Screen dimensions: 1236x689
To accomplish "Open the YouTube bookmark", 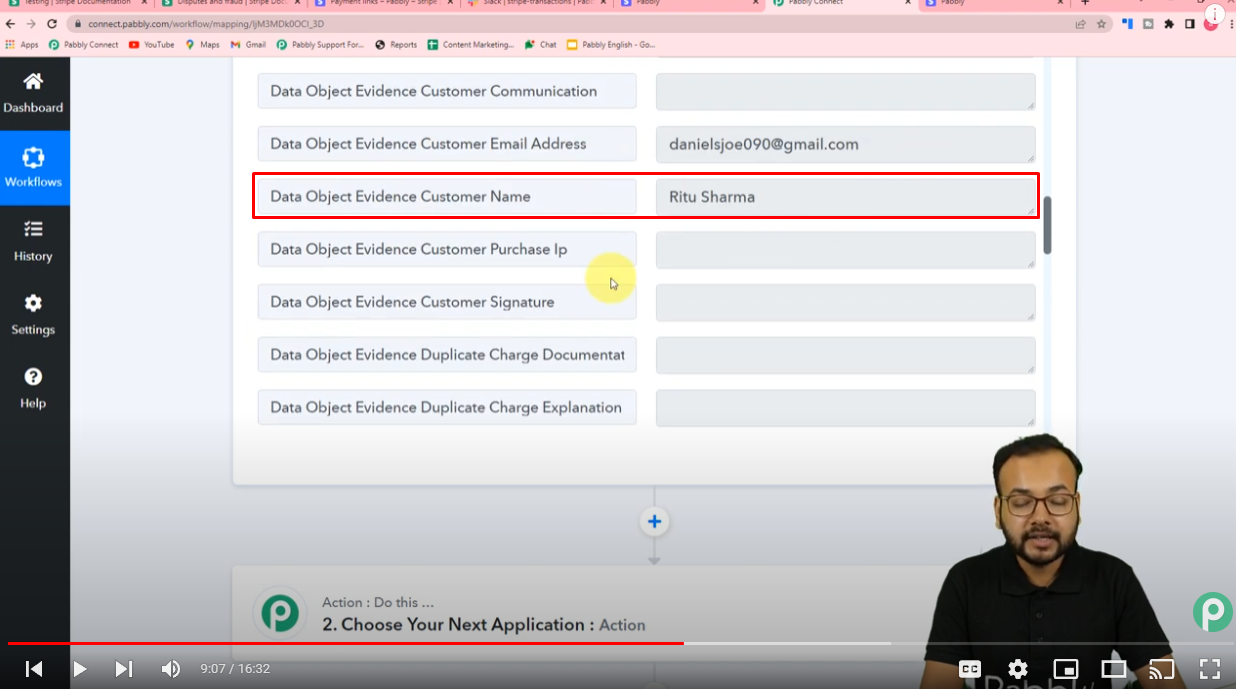I will point(151,44).
